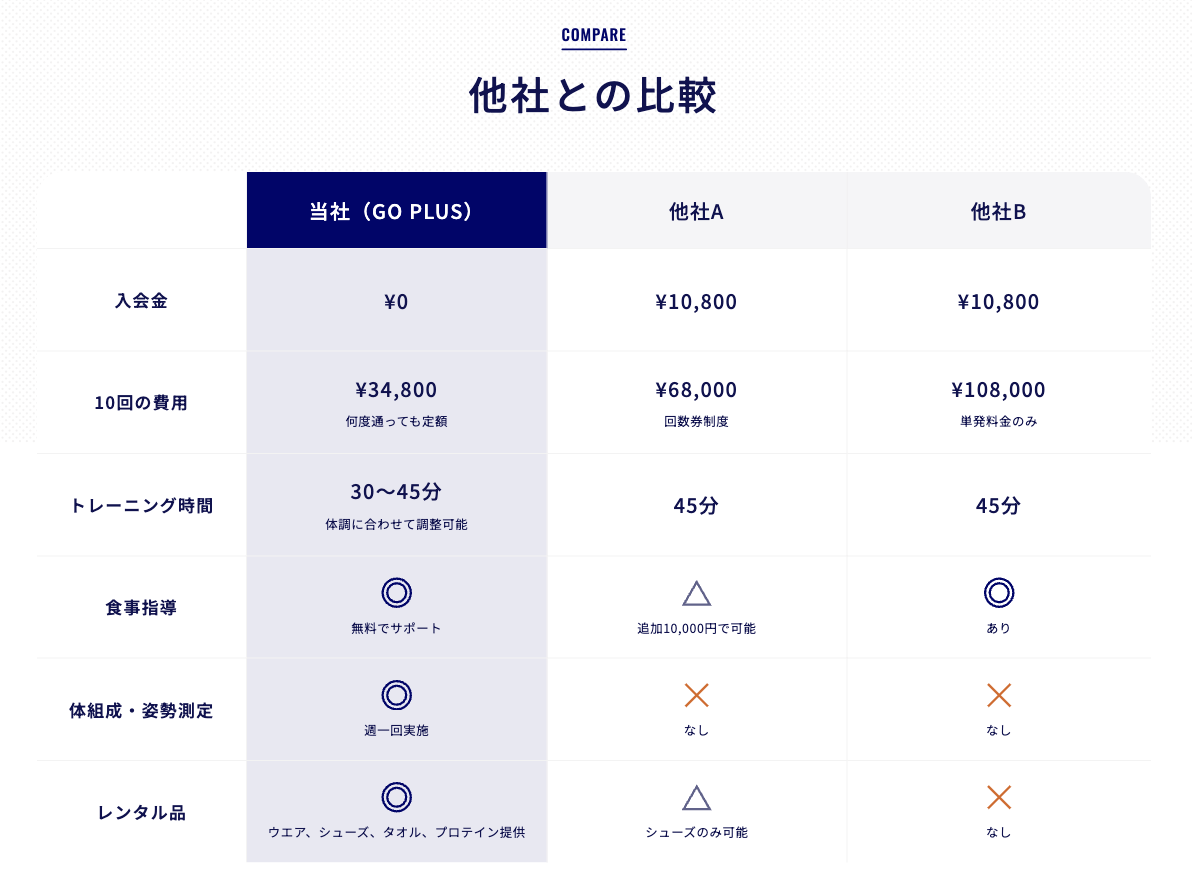Viewport: 1192px width, 878px height.
Task: Click double-circle icon in GO PLUS 食事指導 cell
Action: [x=396, y=593]
